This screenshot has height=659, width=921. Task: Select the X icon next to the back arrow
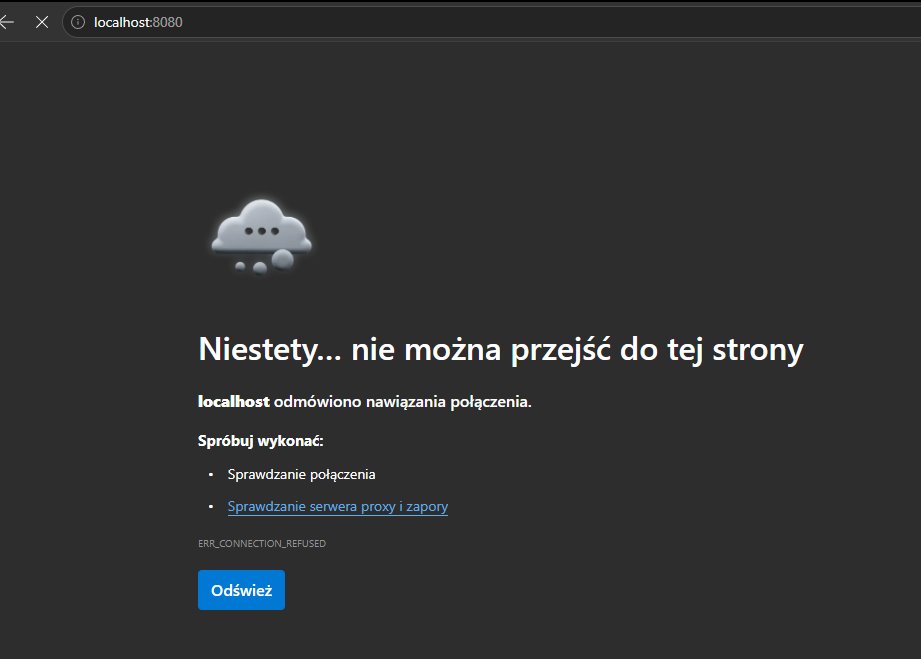click(x=41, y=21)
